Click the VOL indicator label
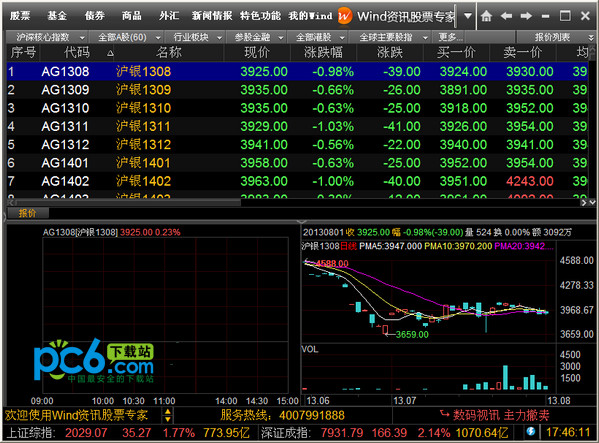Viewport: 599px width, 443px height. 310,349
